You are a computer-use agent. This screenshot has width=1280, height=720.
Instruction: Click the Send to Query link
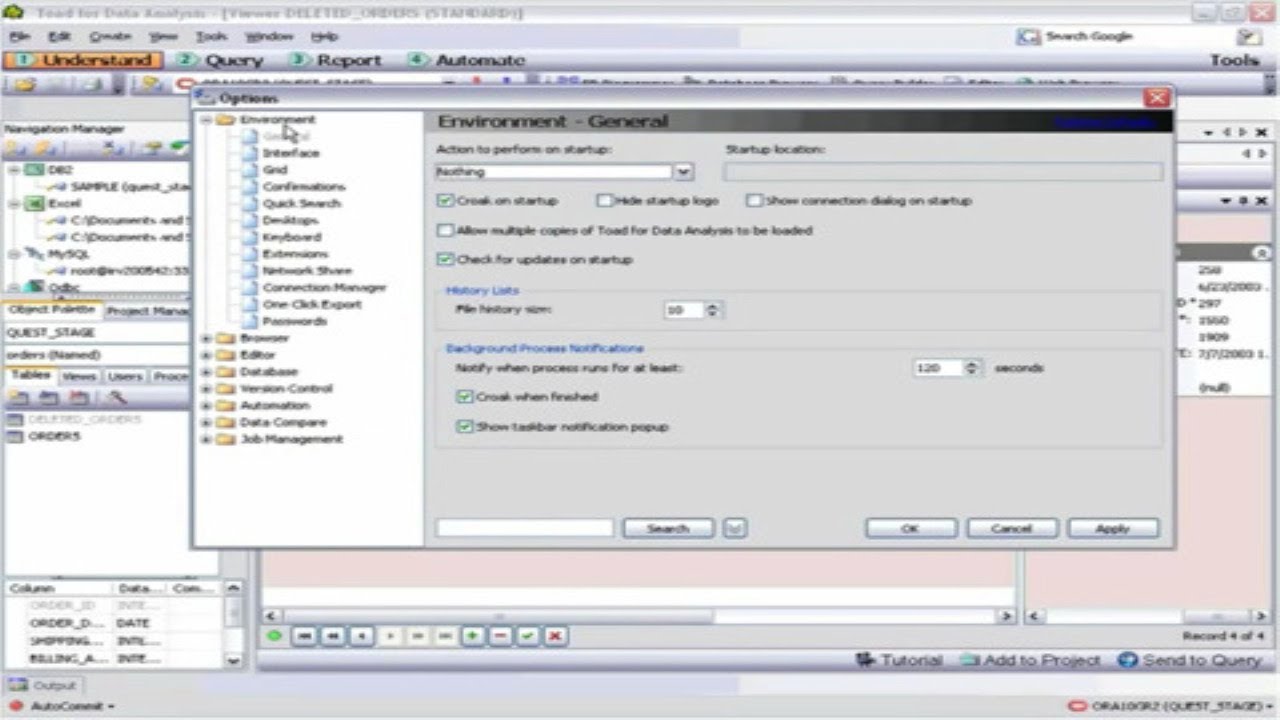[x=1201, y=660]
